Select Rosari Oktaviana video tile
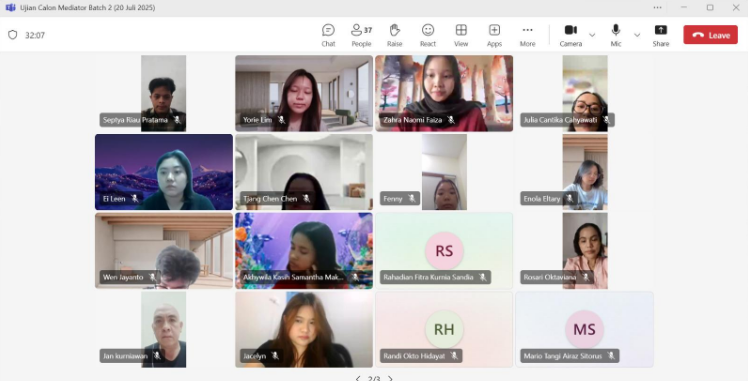Screen dimensions: 748x381 (x=584, y=250)
